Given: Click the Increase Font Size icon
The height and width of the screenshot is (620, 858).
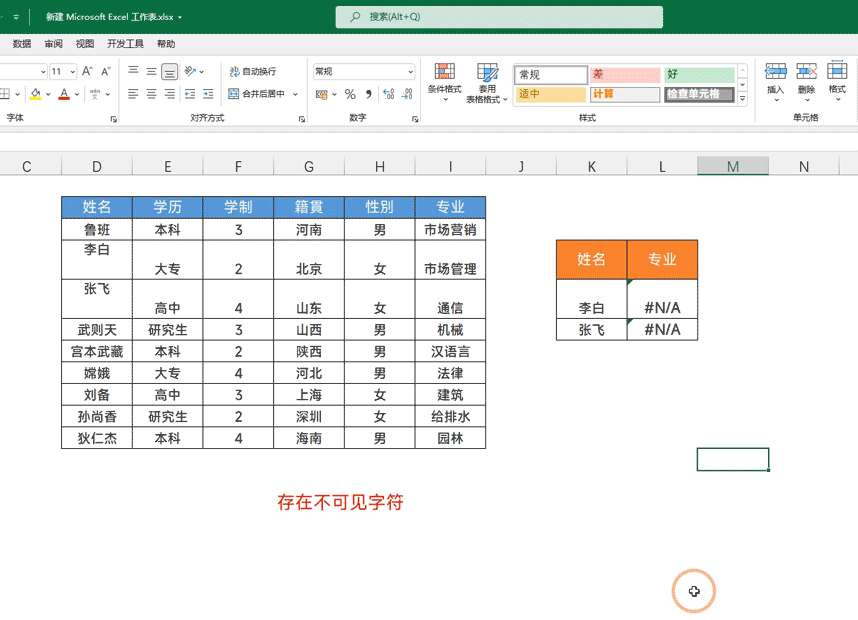Looking at the screenshot, I should 87,71.
